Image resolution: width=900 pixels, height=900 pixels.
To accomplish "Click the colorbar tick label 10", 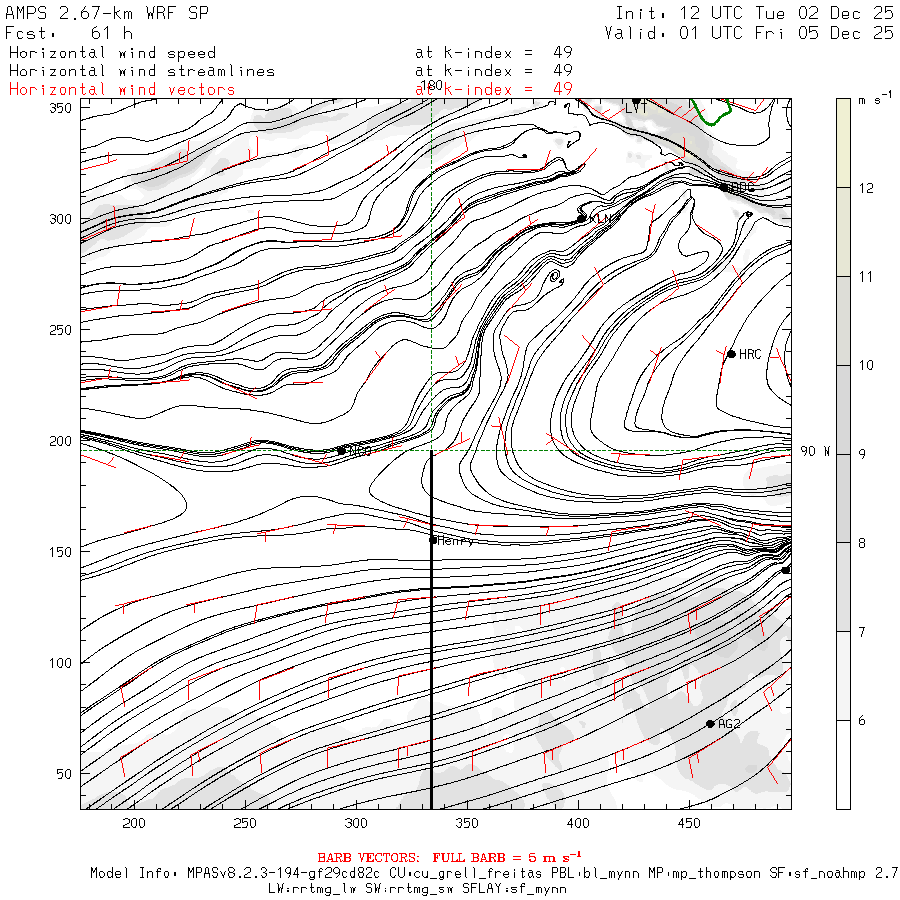I will click(x=866, y=365).
